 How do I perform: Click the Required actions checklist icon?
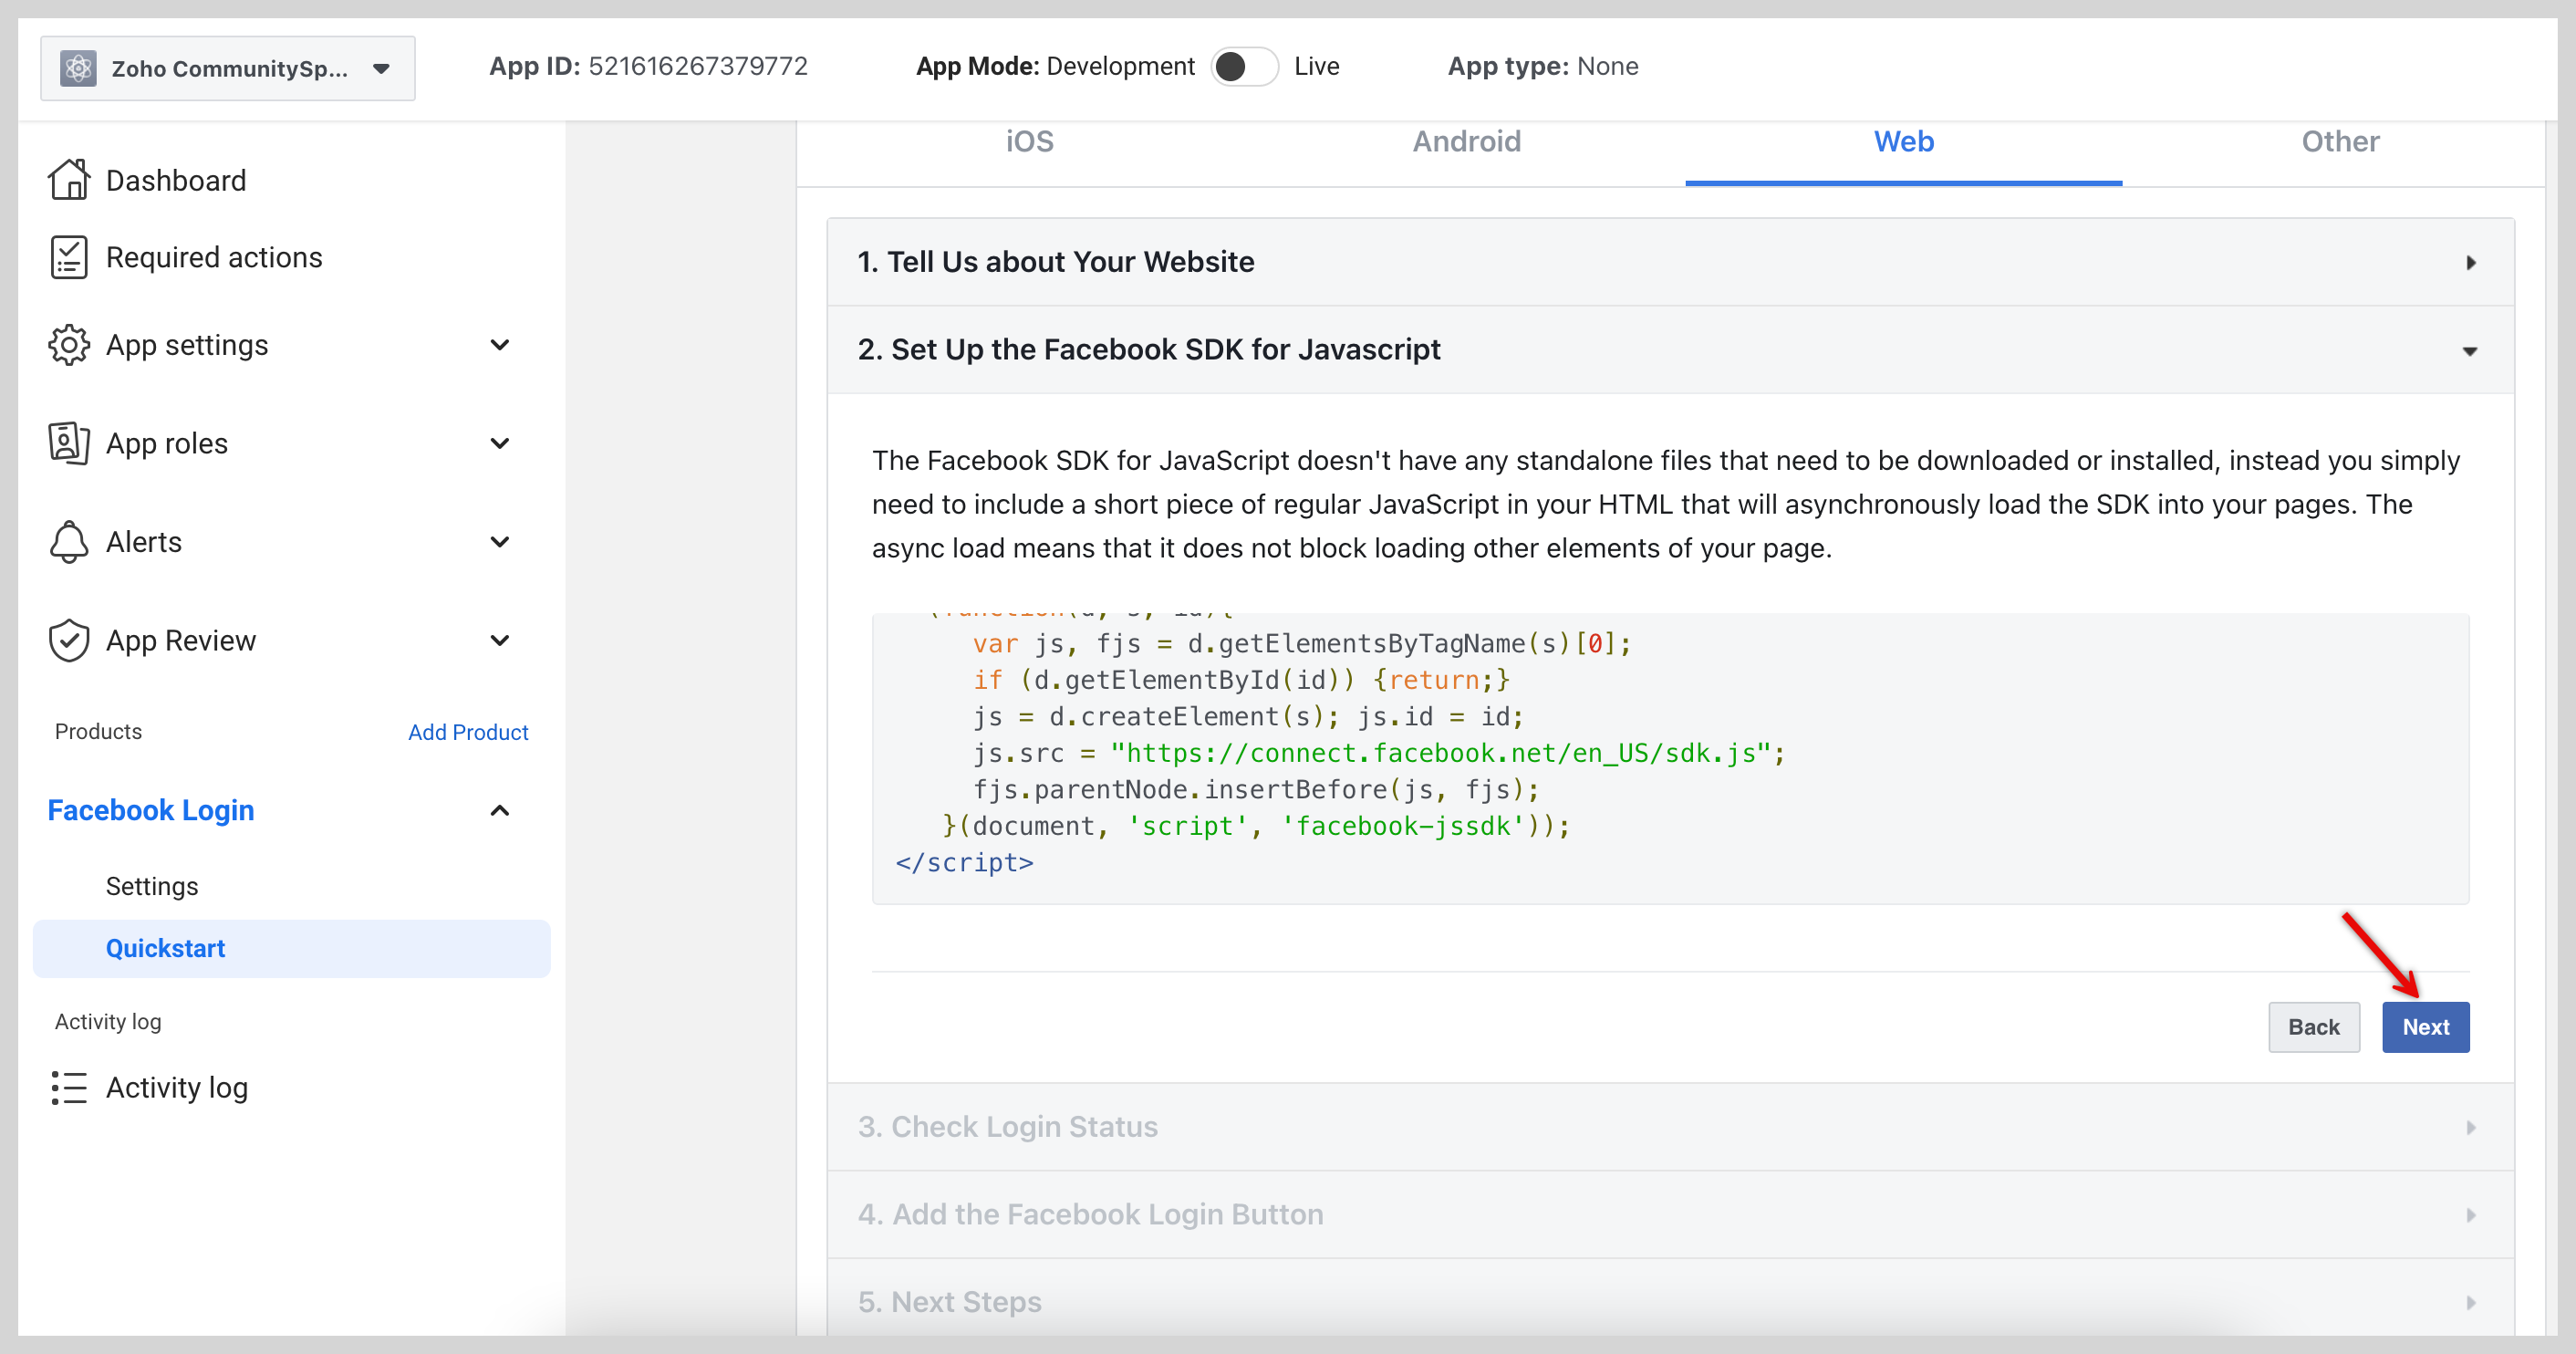tap(68, 257)
